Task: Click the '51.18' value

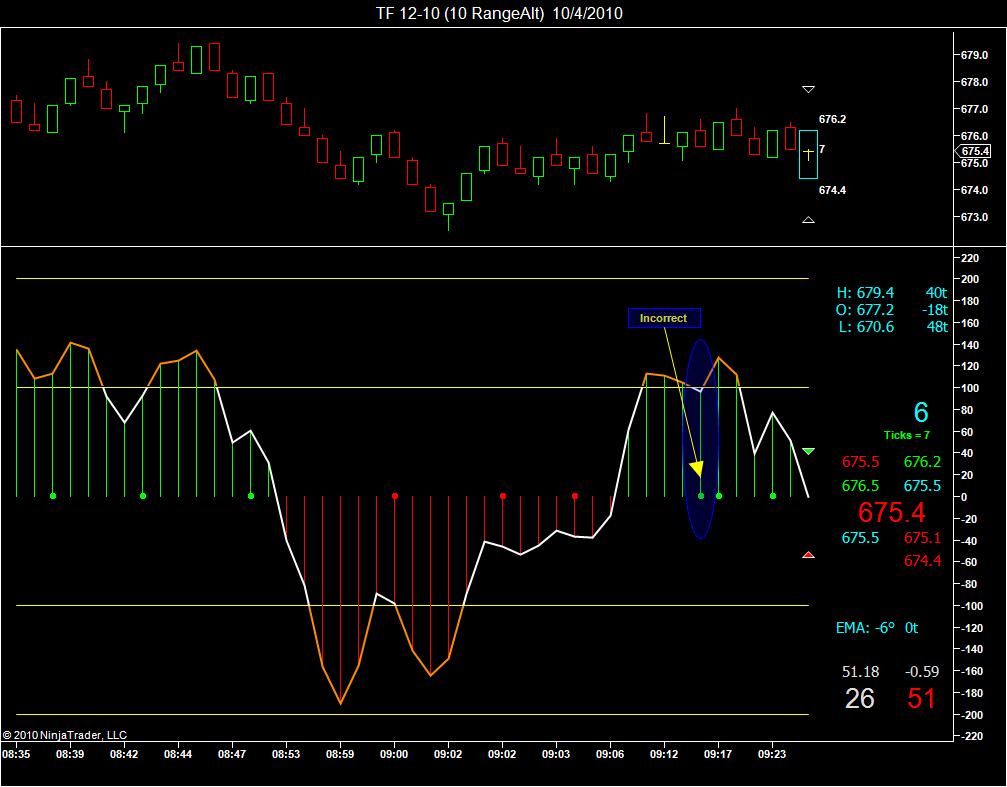Action: click(x=861, y=671)
